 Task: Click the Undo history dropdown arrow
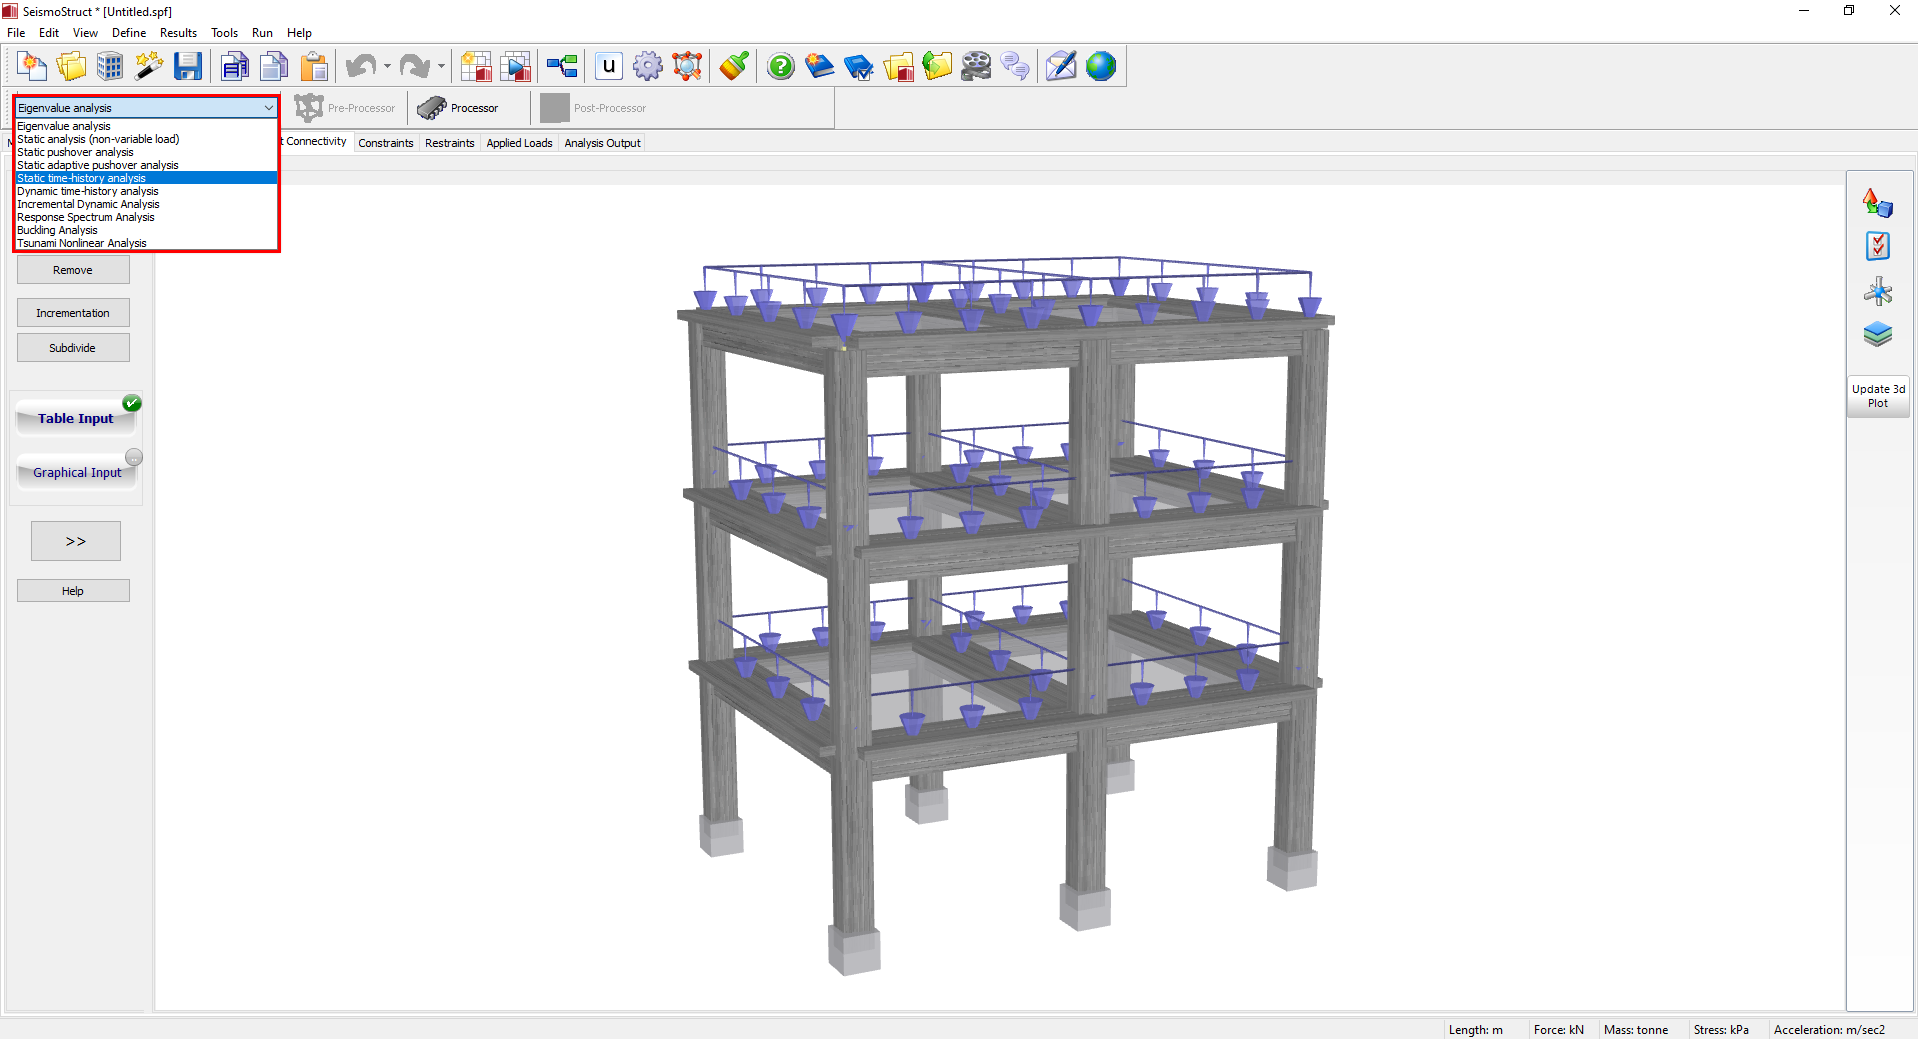(x=387, y=67)
